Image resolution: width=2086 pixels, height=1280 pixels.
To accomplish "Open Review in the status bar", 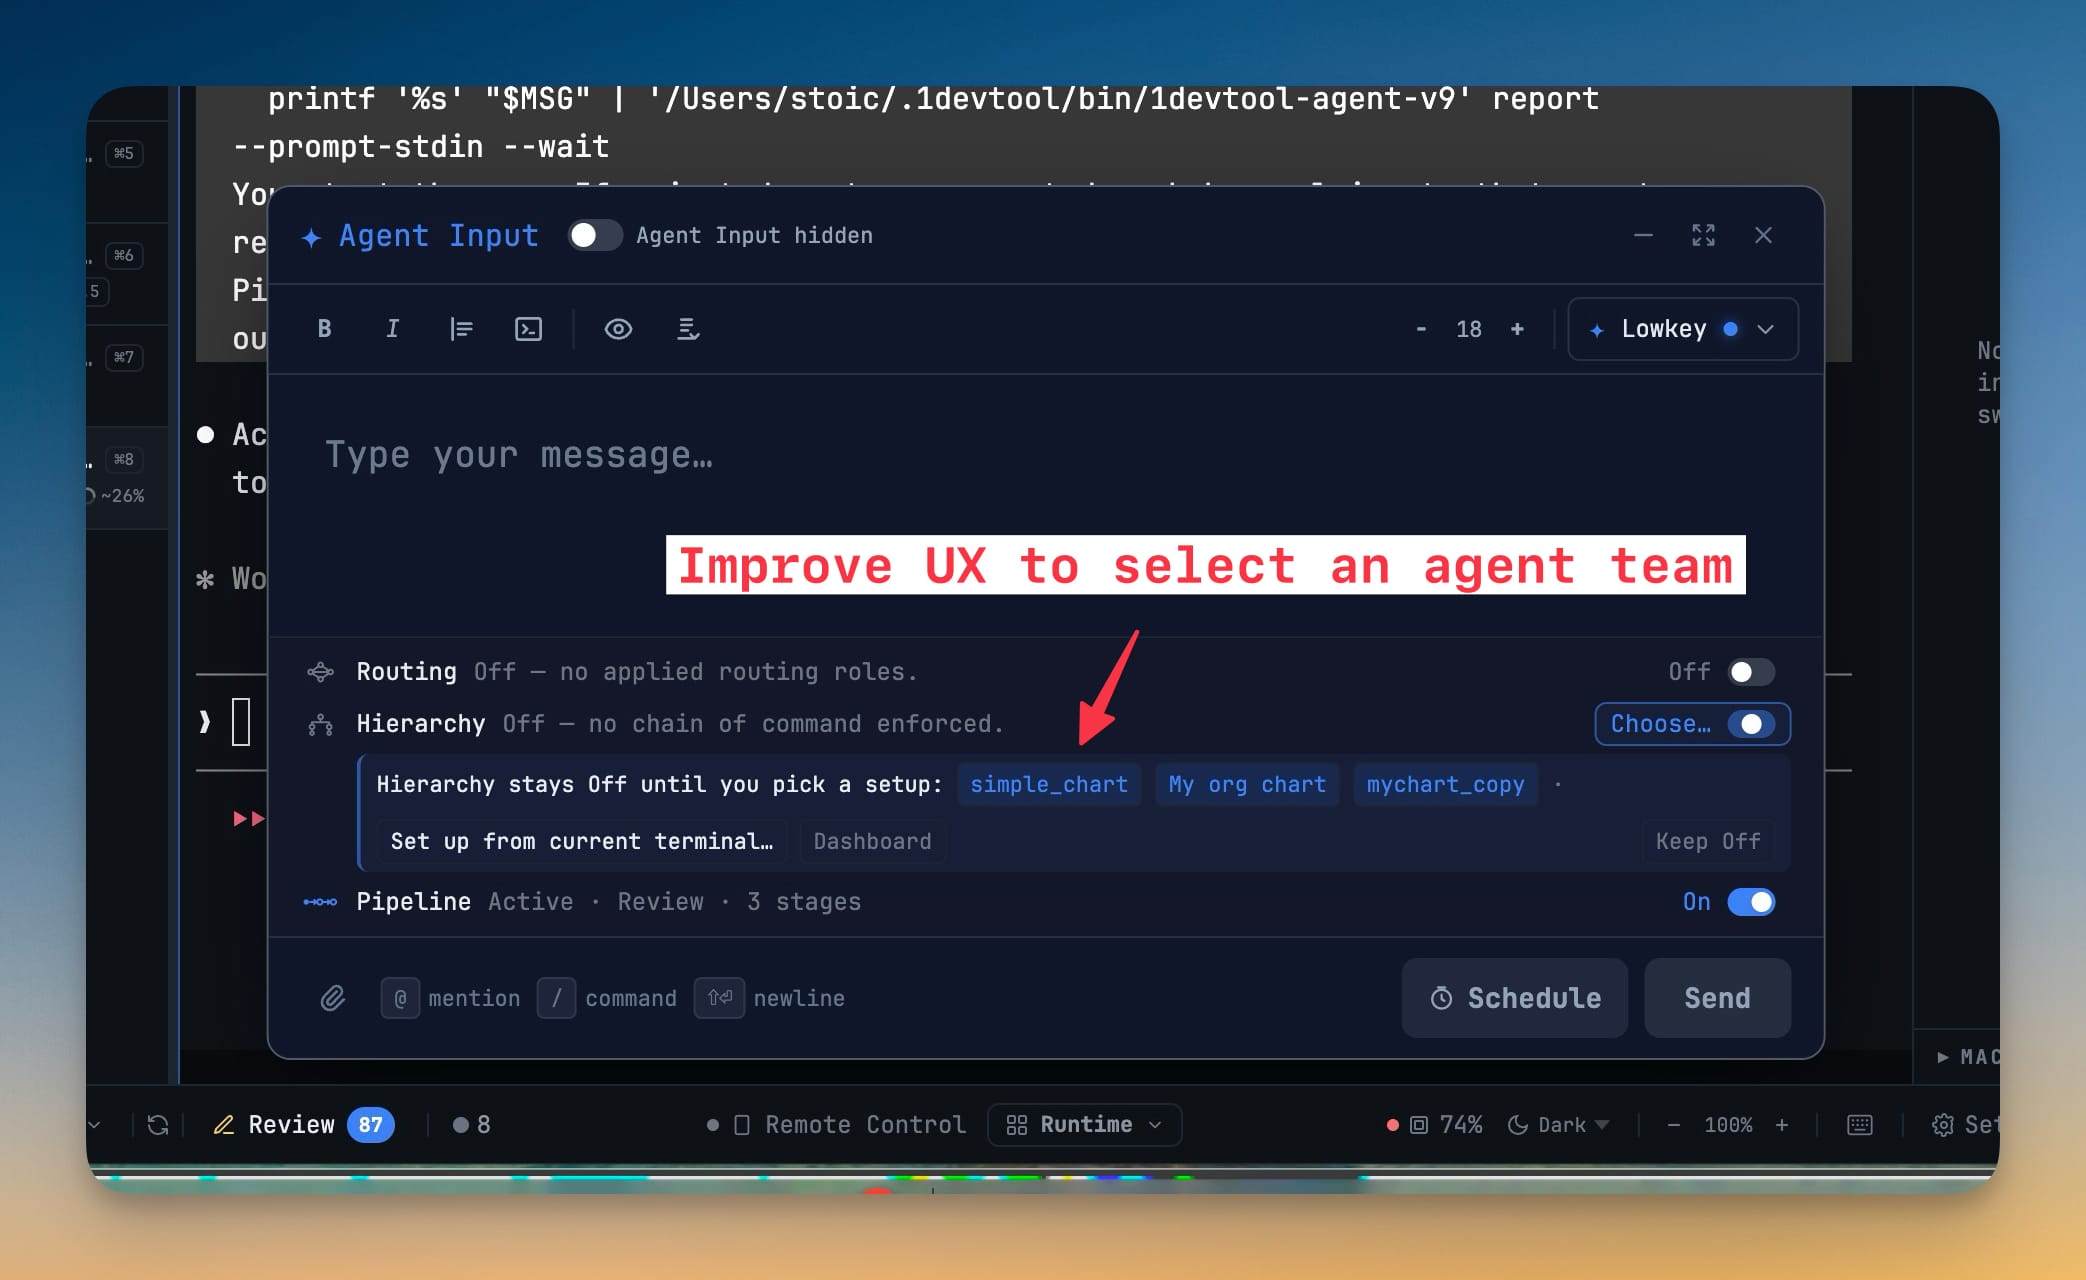I will (x=303, y=1125).
